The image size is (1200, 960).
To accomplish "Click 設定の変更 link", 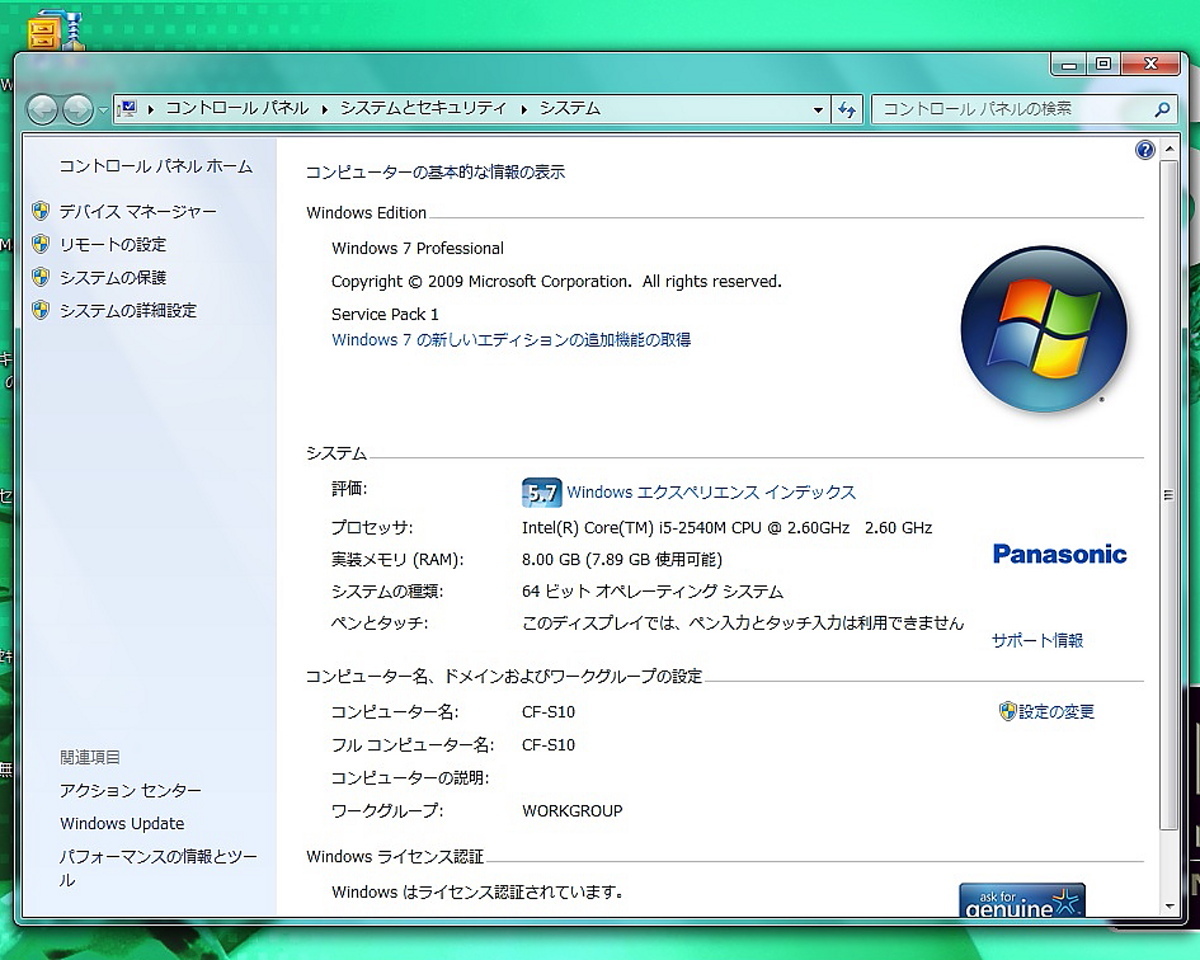I will pyautogui.click(x=1057, y=712).
